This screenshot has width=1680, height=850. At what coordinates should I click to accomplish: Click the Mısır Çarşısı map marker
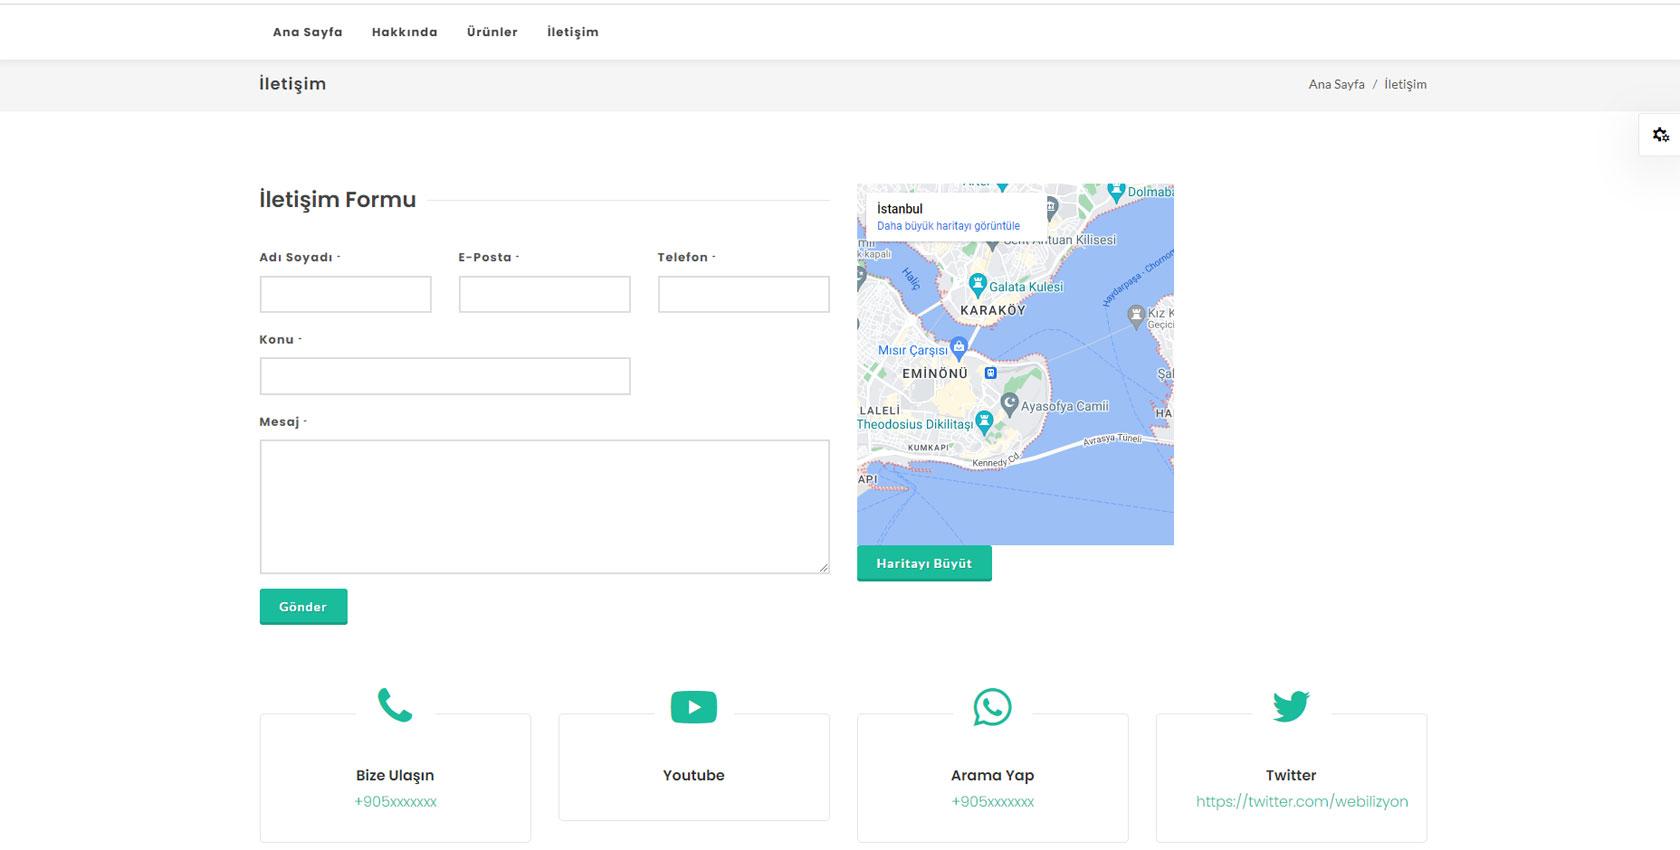958,348
